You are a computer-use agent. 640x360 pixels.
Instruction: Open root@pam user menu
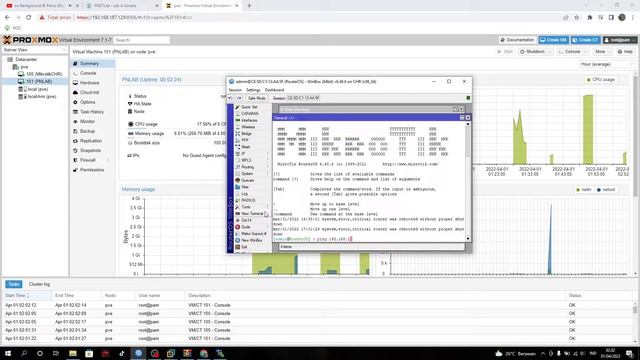point(620,40)
